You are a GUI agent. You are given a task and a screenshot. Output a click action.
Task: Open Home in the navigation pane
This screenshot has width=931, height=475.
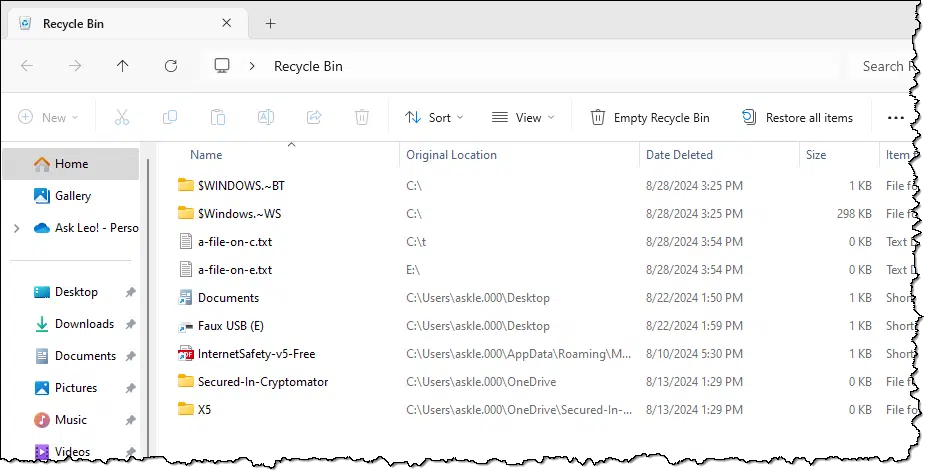(71, 164)
